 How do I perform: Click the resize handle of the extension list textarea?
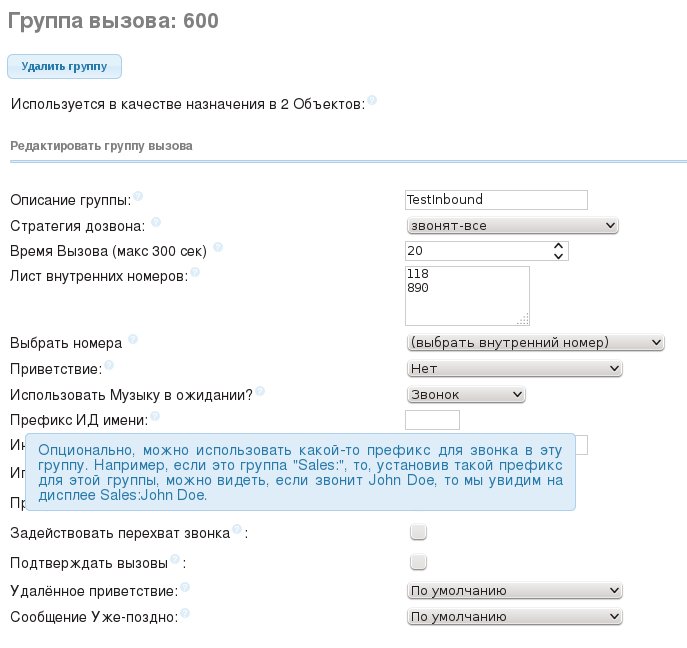click(523, 319)
